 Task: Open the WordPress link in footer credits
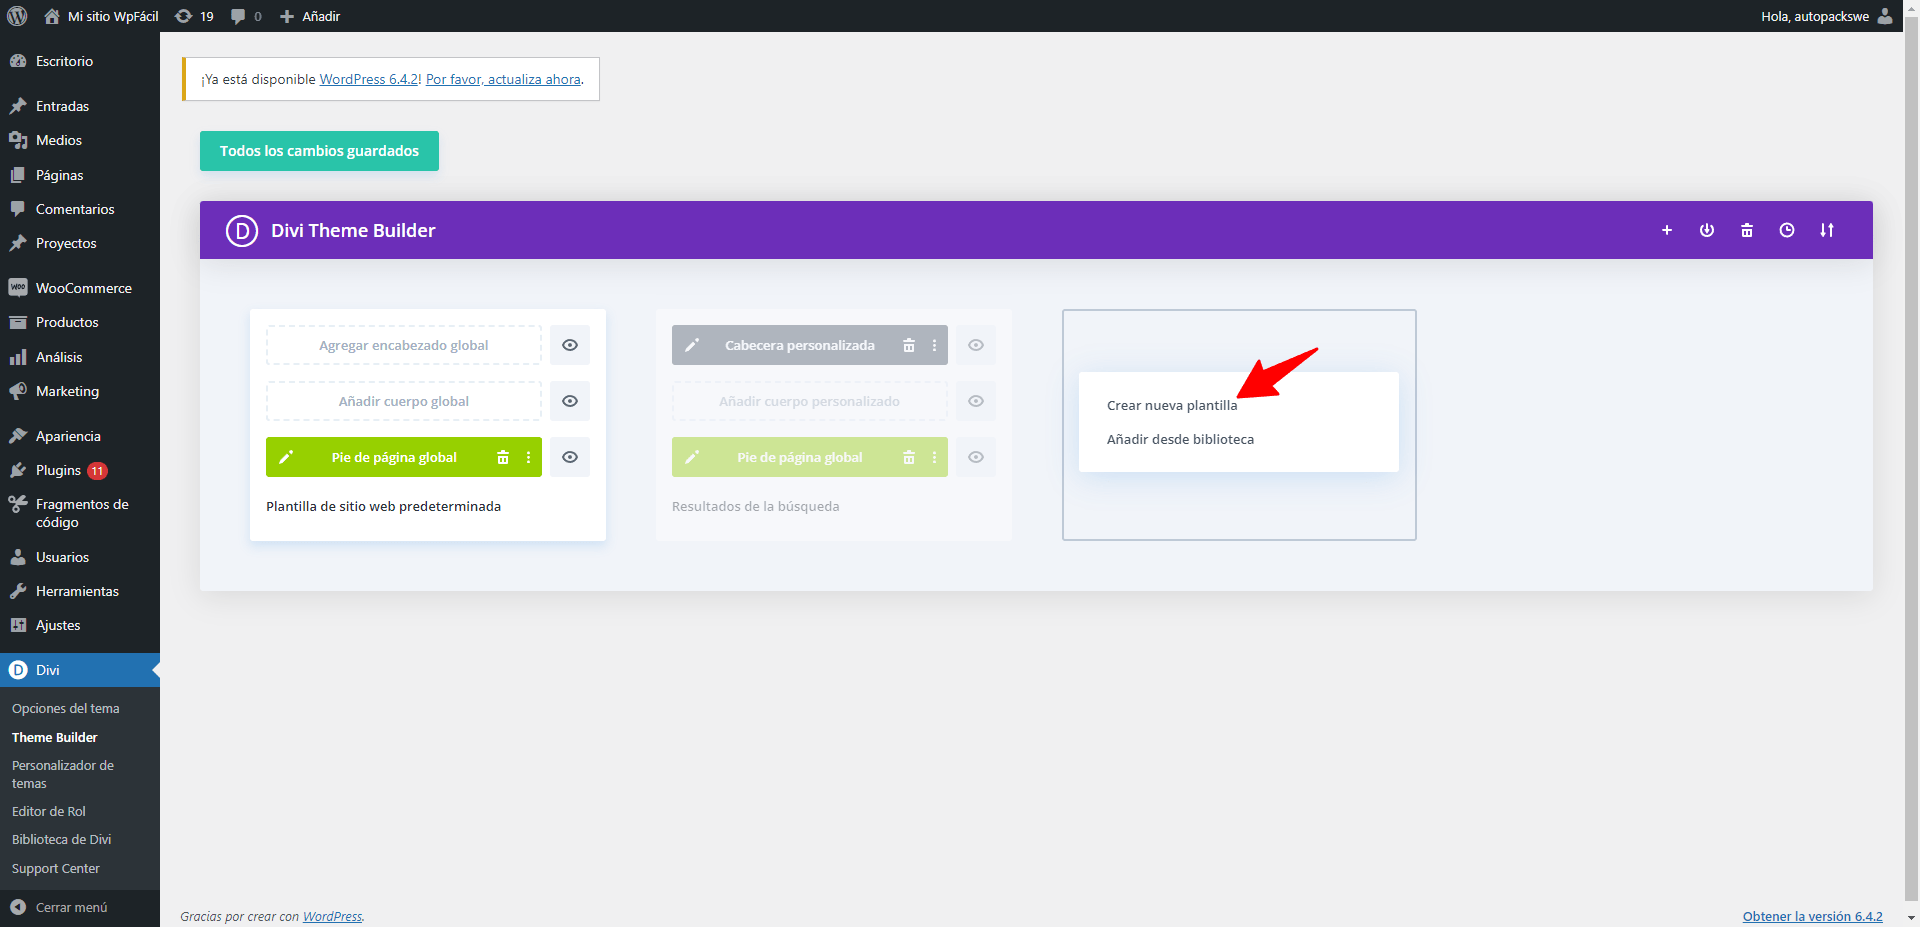(x=332, y=916)
